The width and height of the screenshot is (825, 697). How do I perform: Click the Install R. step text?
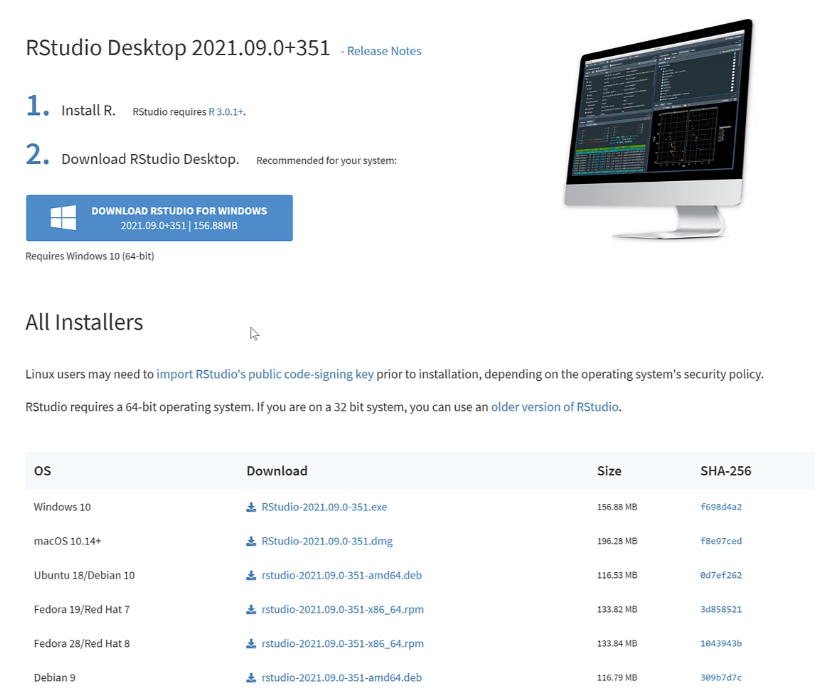click(x=88, y=110)
